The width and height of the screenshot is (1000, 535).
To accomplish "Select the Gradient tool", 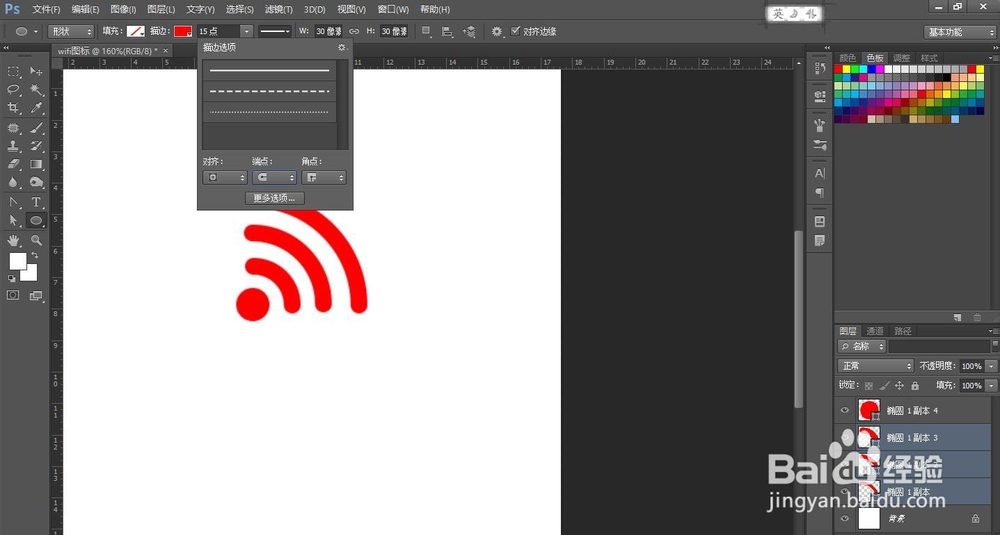I will [36, 165].
